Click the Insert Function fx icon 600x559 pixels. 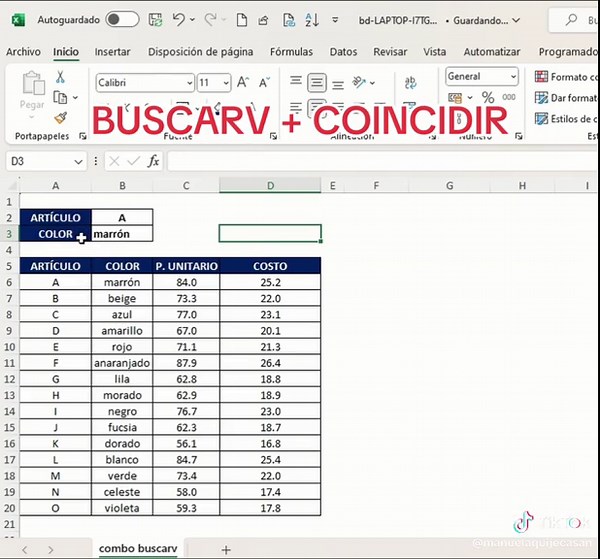pyautogui.click(x=153, y=161)
